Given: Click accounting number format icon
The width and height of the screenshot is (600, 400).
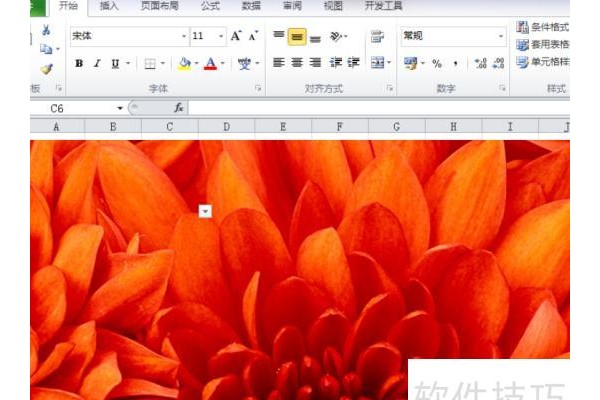Looking at the screenshot, I should (x=411, y=63).
